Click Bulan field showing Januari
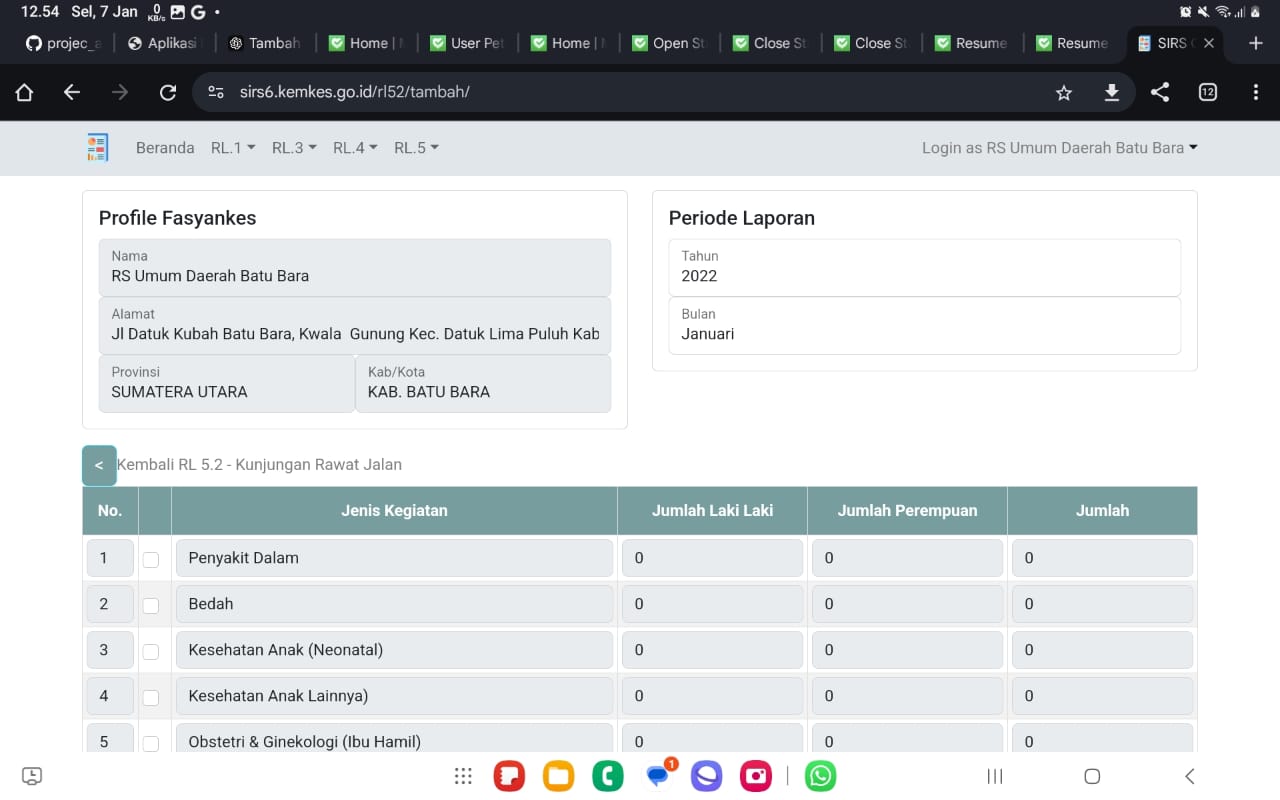The height and width of the screenshot is (800, 1280). coord(924,325)
